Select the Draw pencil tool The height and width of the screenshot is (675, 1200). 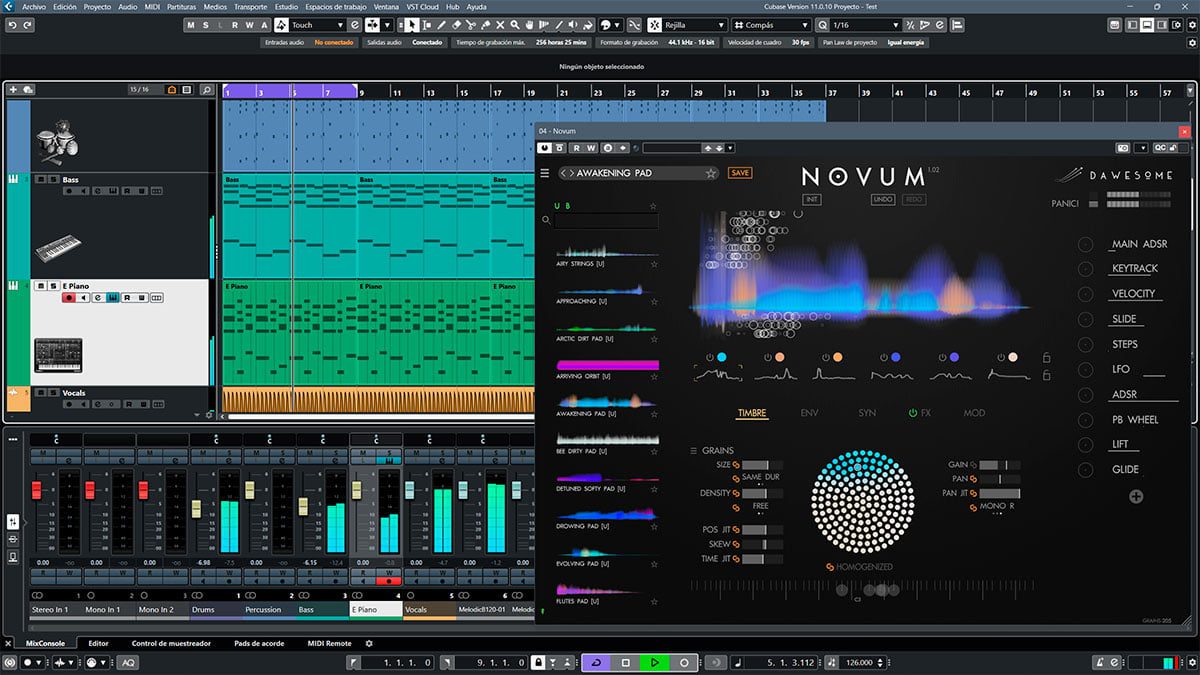click(x=442, y=24)
